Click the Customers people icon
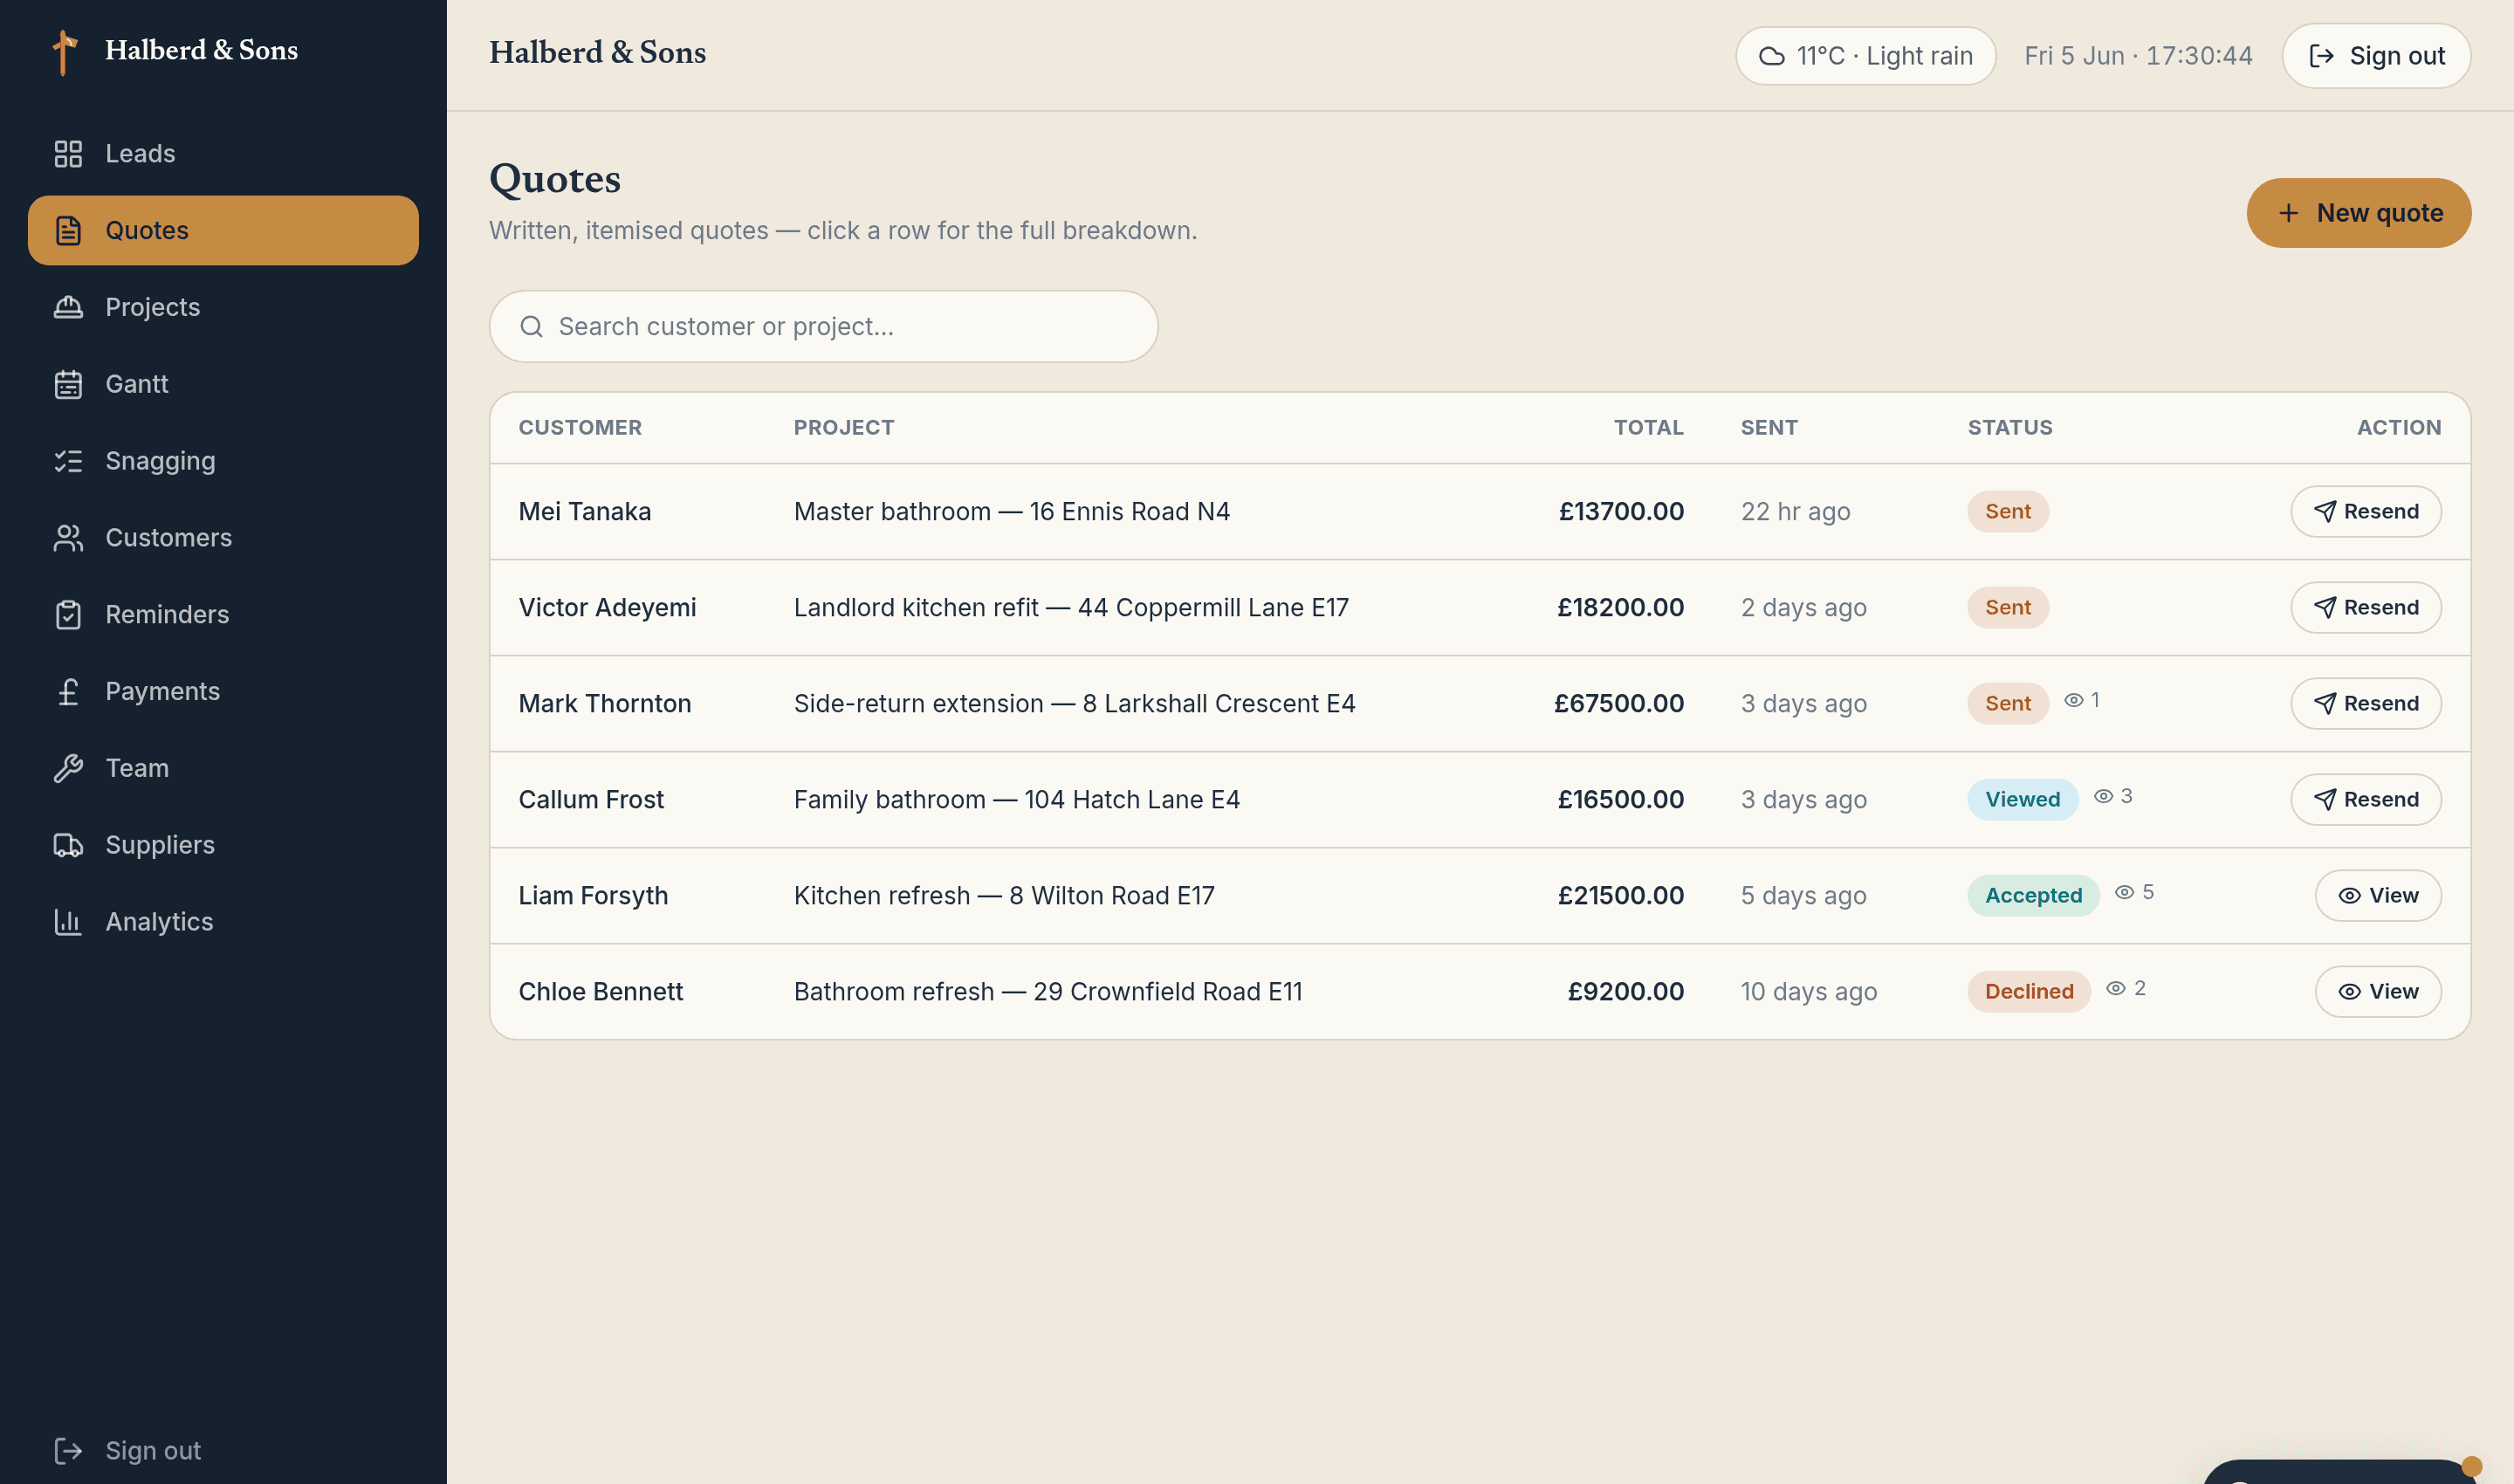The image size is (2514, 1484). click(x=68, y=538)
